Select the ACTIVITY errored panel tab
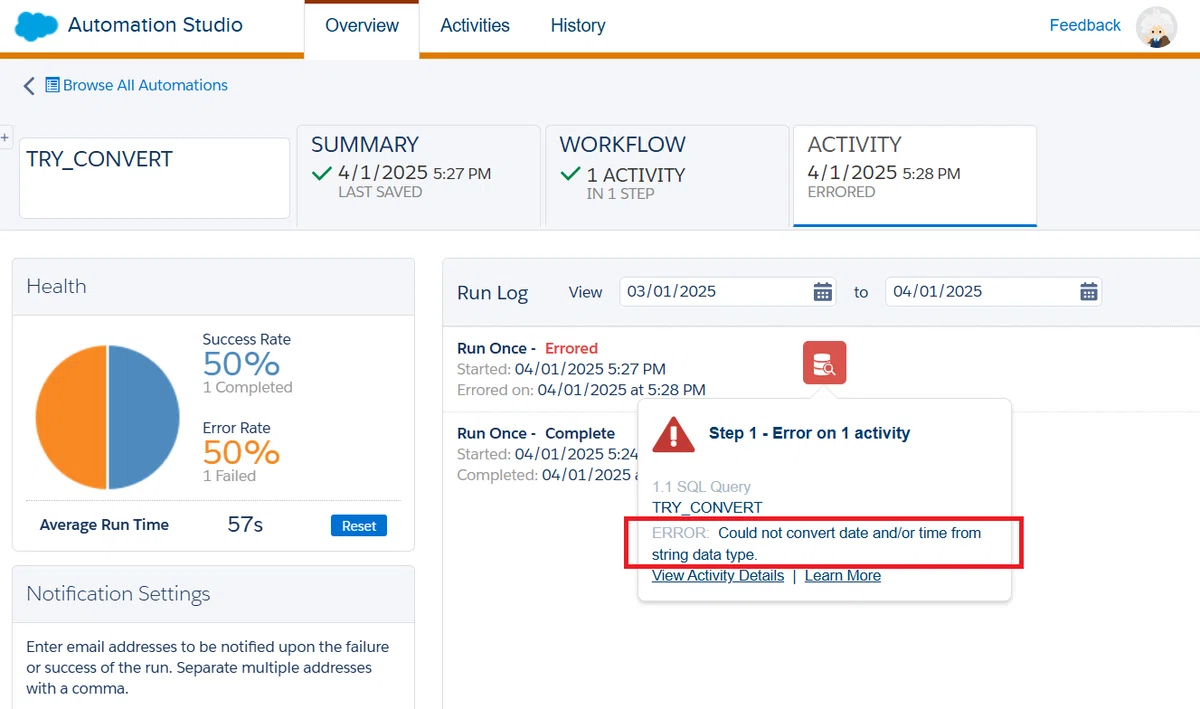Viewport: 1200px width, 709px height. (x=915, y=175)
